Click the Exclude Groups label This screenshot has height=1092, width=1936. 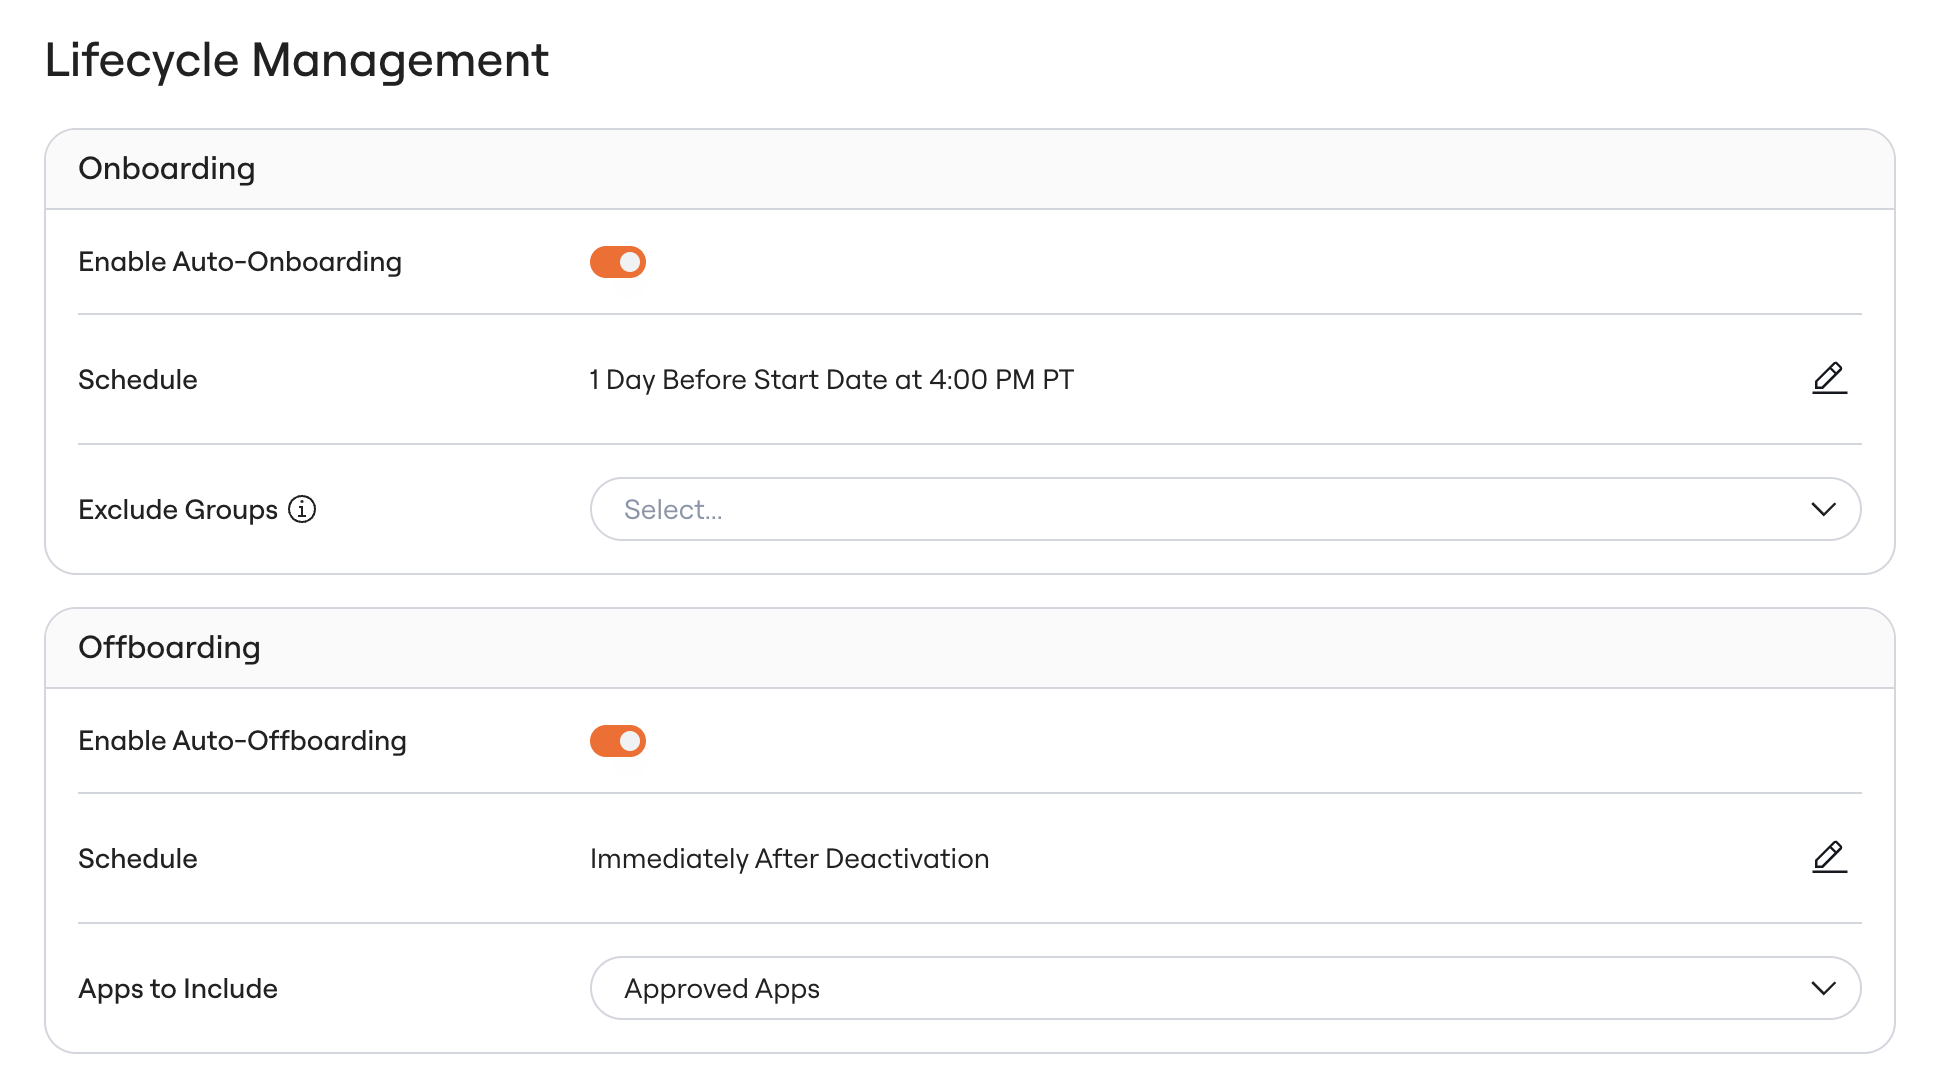pos(178,510)
